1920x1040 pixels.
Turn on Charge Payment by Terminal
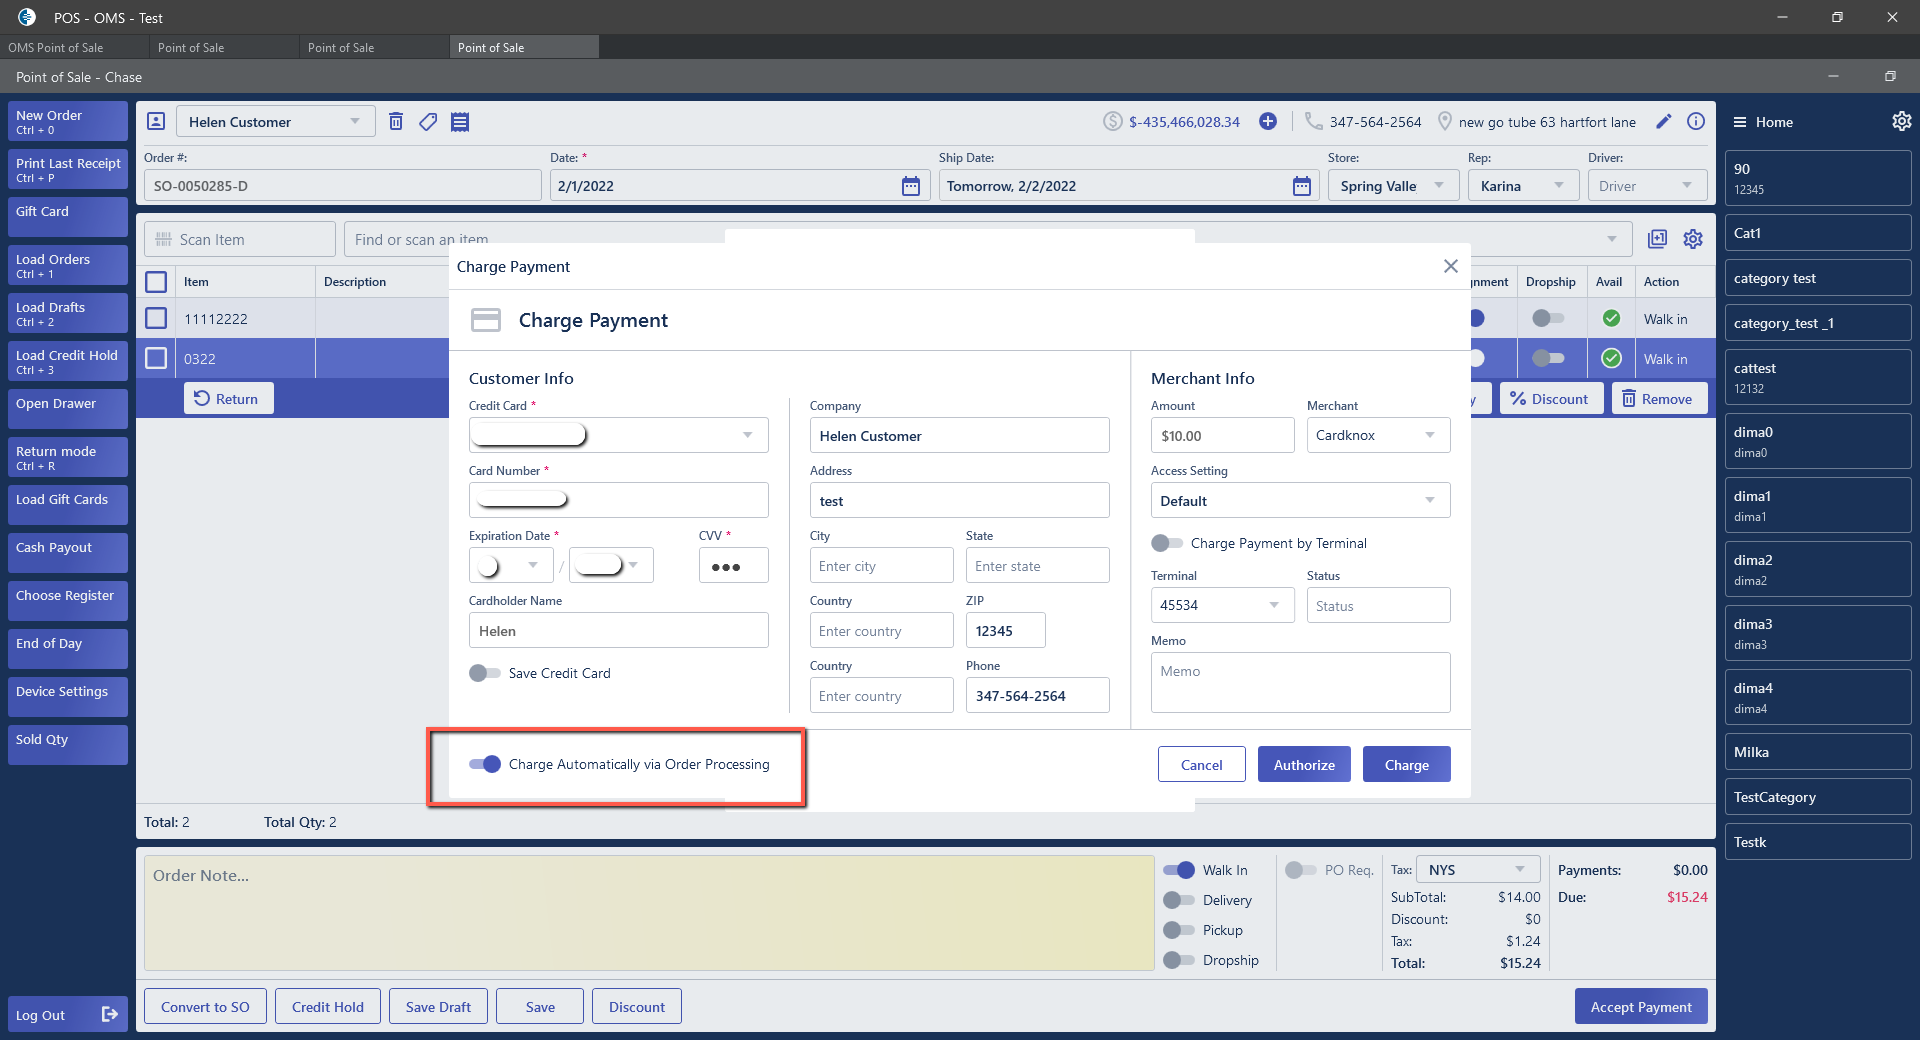pos(1167,543)
